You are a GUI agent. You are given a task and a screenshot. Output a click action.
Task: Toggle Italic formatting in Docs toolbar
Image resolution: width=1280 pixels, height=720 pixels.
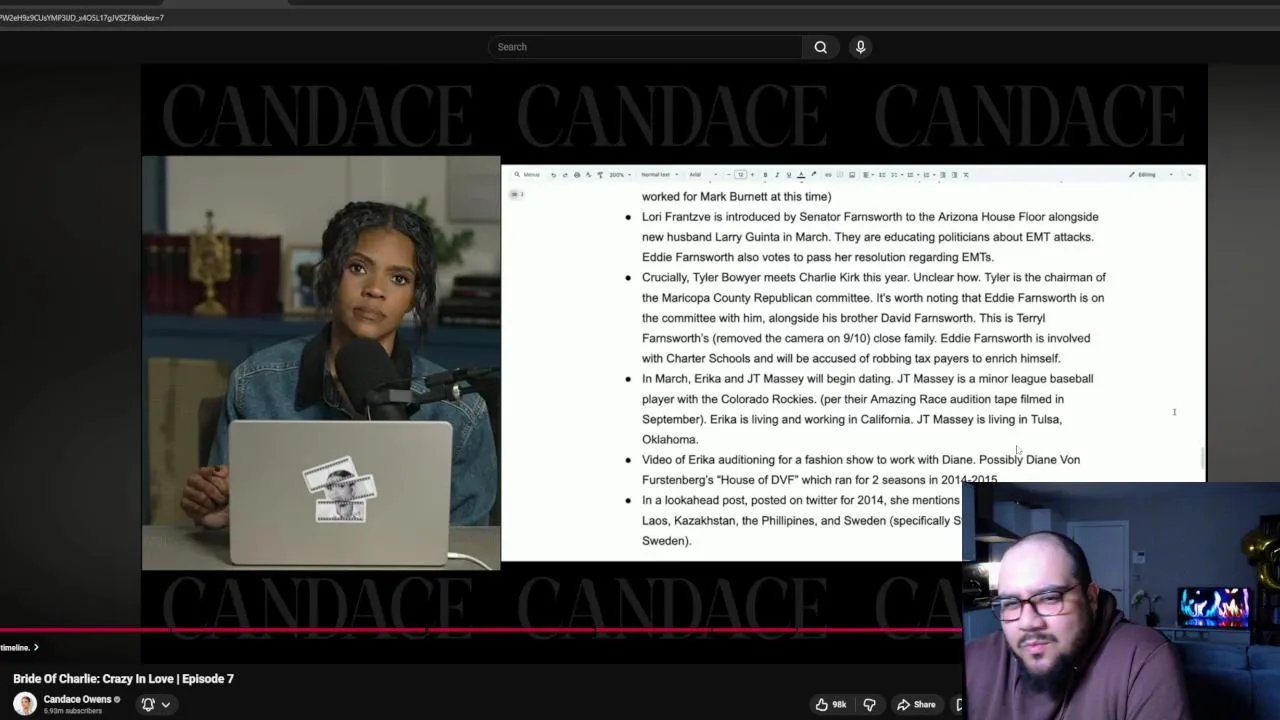pos(777,175)
